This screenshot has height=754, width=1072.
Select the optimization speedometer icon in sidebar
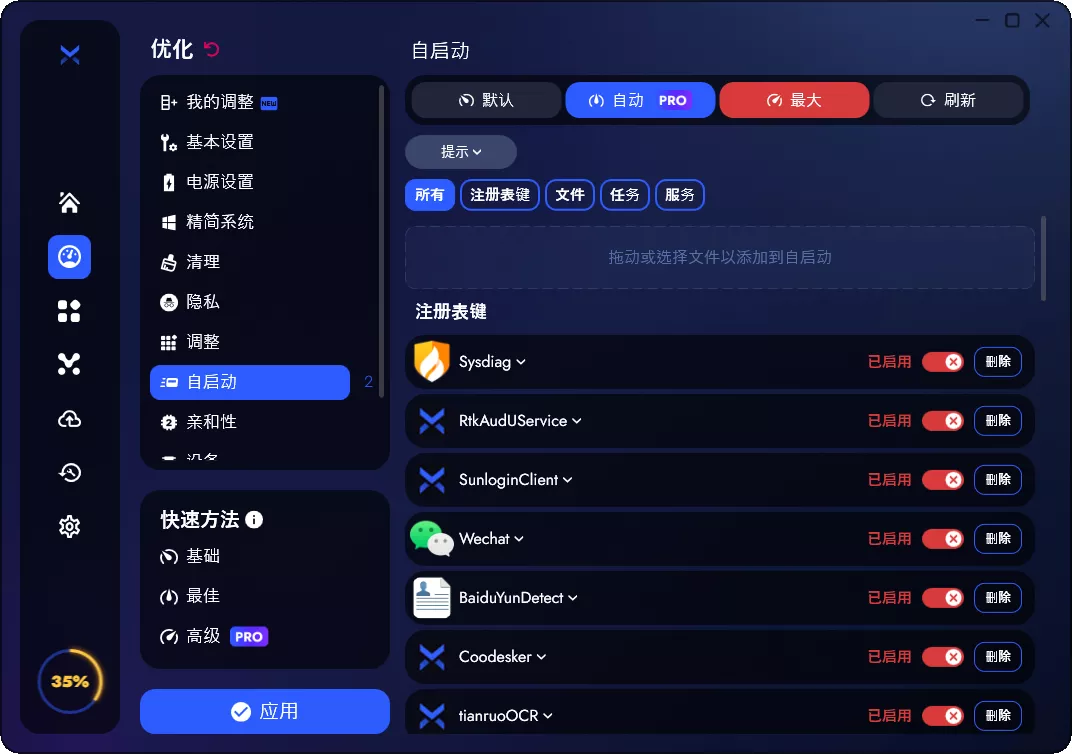point(69,257)
